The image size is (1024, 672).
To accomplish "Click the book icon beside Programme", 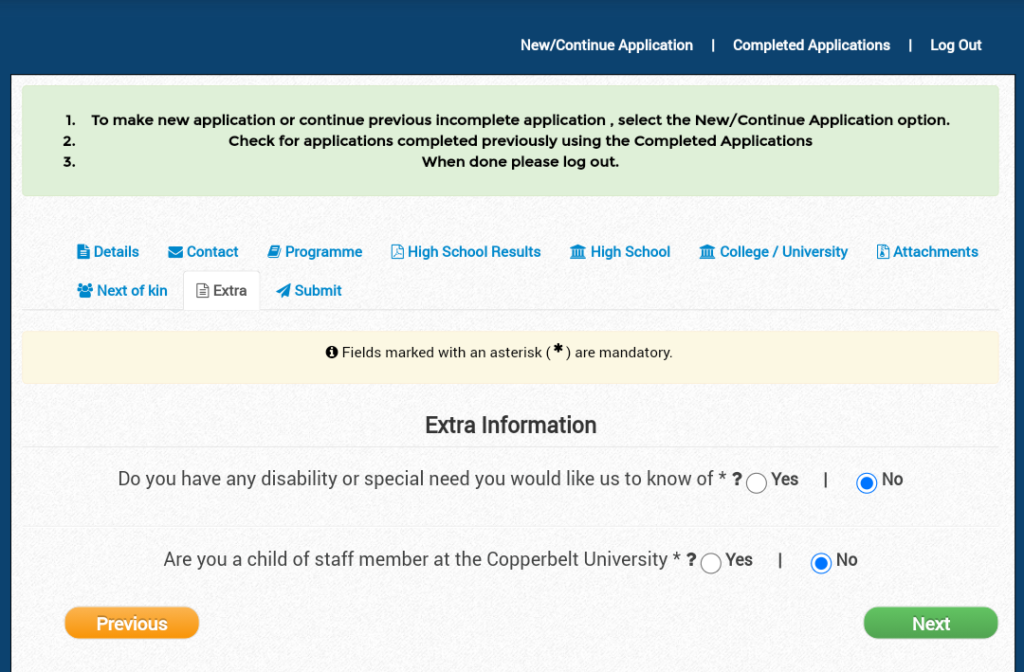I will pyautogui.click(x=274, y=252).
